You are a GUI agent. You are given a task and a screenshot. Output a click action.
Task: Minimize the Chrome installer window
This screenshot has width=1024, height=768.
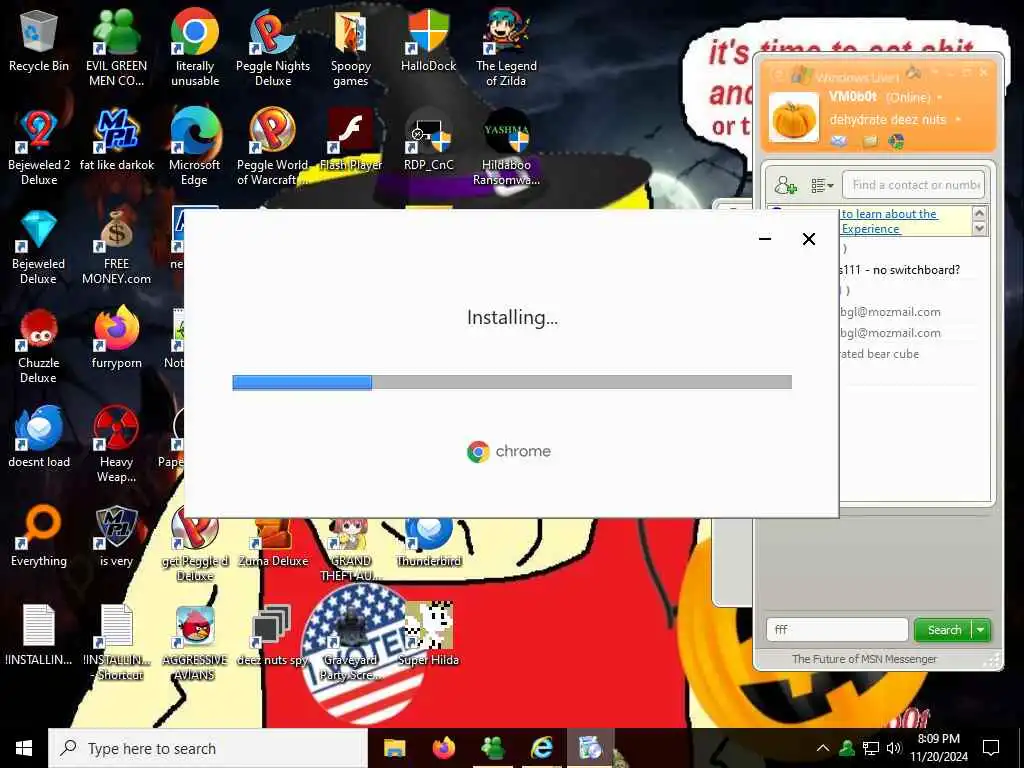765,239
